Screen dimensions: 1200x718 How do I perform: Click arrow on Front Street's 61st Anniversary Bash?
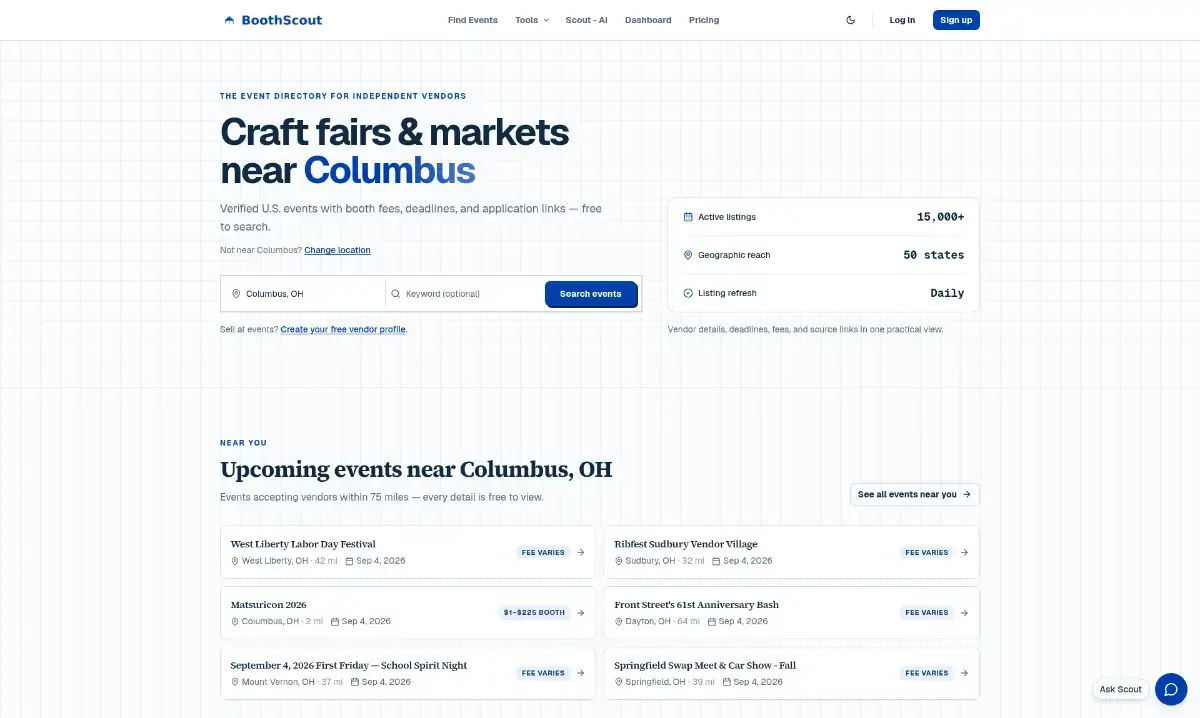[x=965, y=613]
